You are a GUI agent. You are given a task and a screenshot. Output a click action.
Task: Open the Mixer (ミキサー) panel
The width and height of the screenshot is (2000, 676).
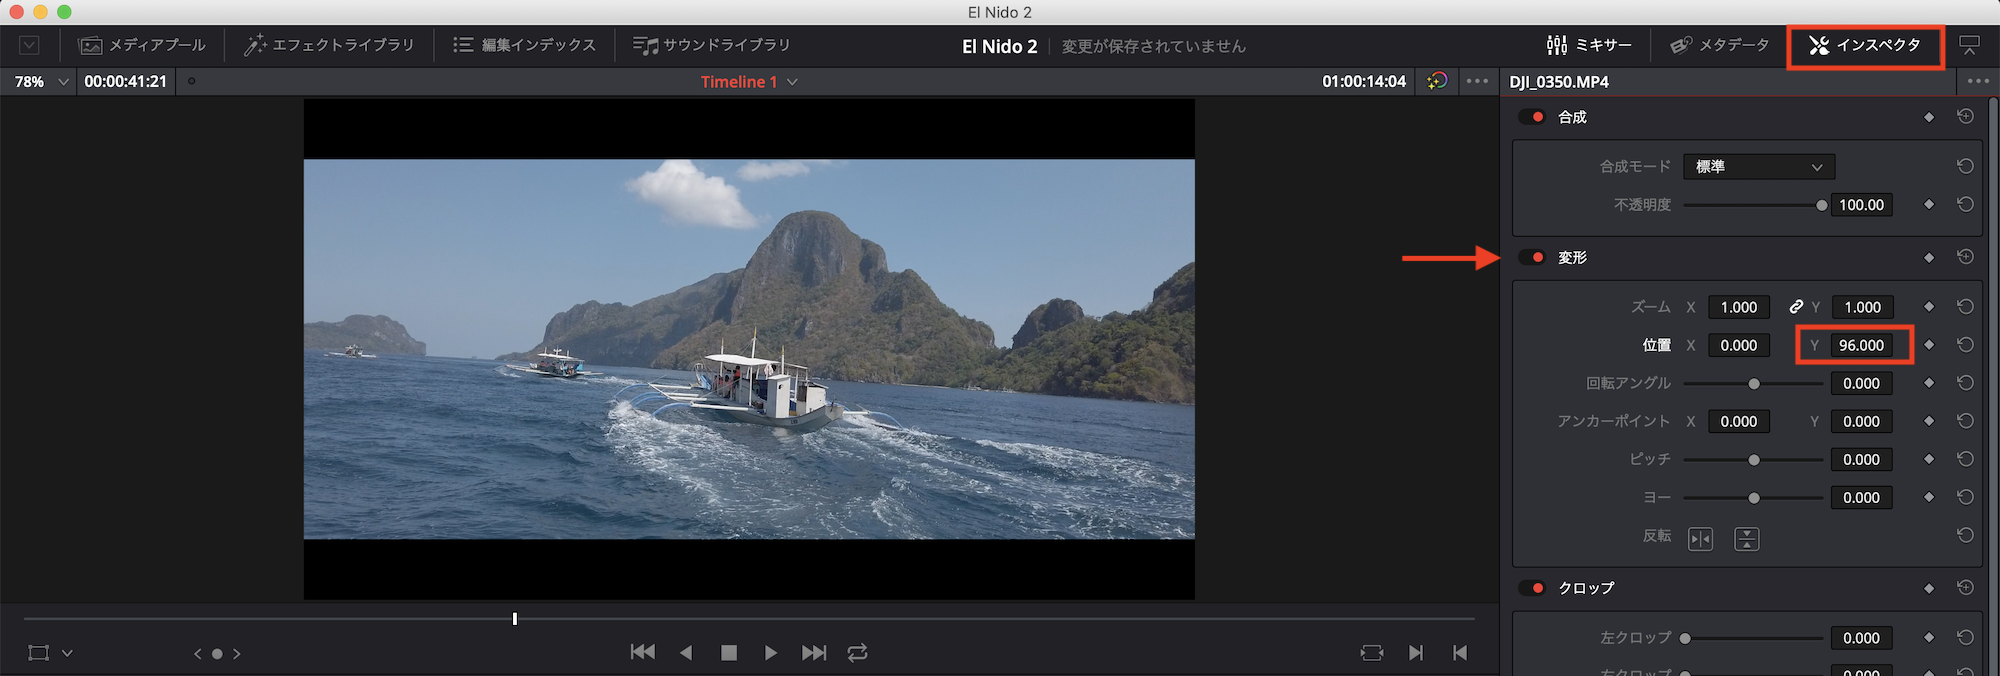pos(1588,45)
